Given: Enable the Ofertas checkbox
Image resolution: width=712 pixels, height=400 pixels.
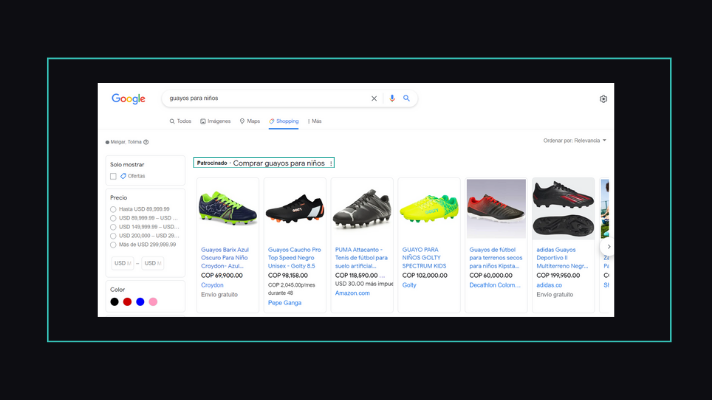Looking at the screenshot, I should (113, 176).
